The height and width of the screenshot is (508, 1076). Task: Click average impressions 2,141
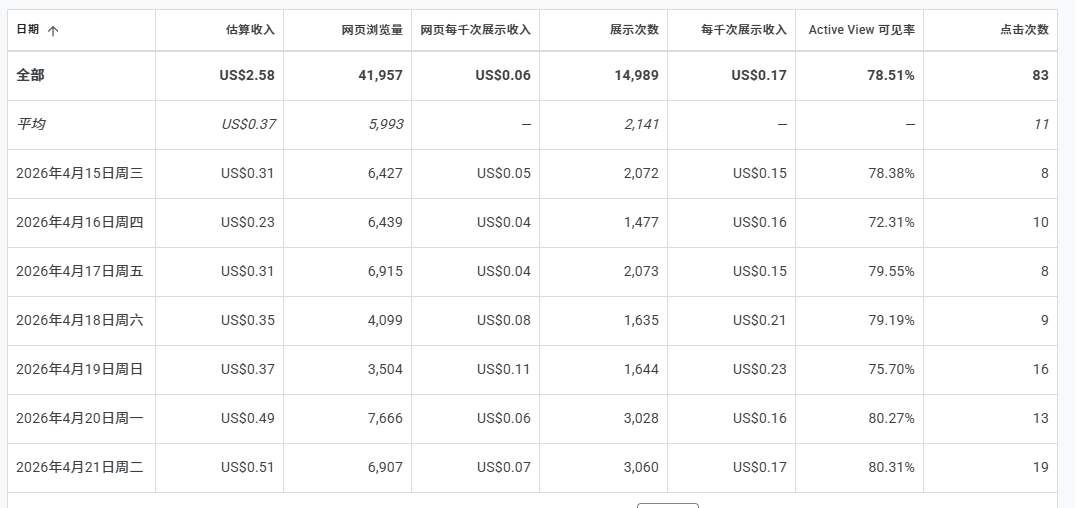pos(642,124)
